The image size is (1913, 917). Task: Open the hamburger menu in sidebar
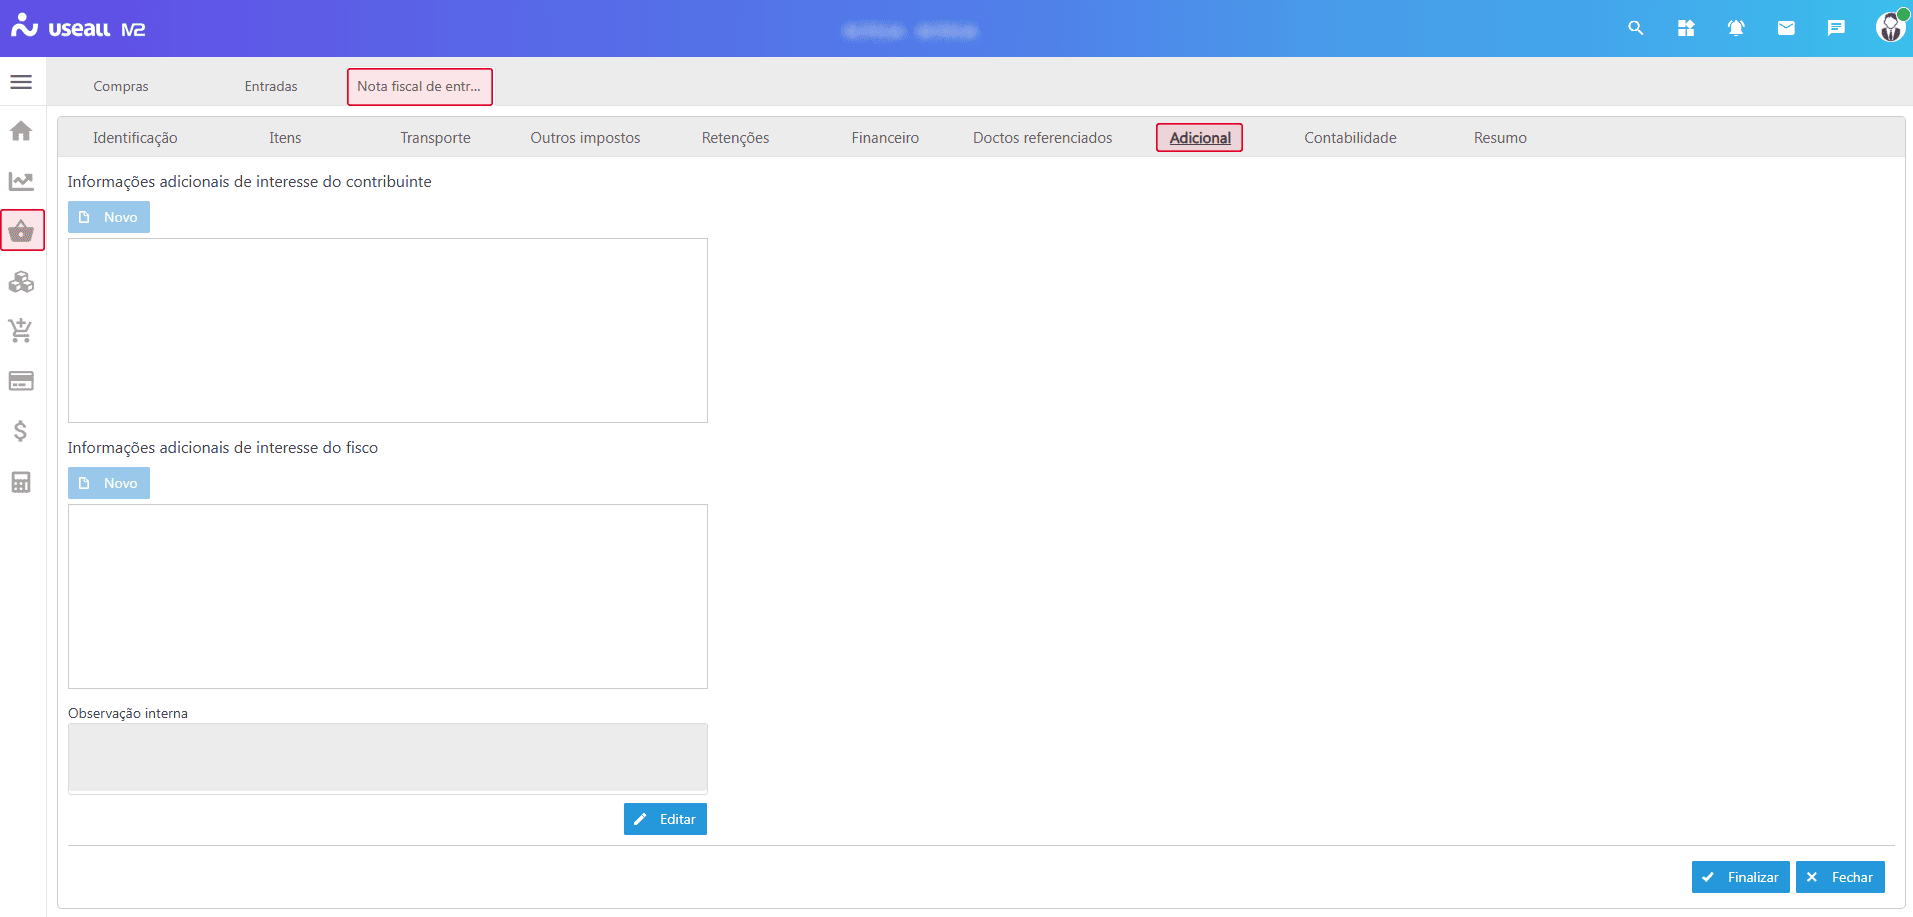pos(21,82)
